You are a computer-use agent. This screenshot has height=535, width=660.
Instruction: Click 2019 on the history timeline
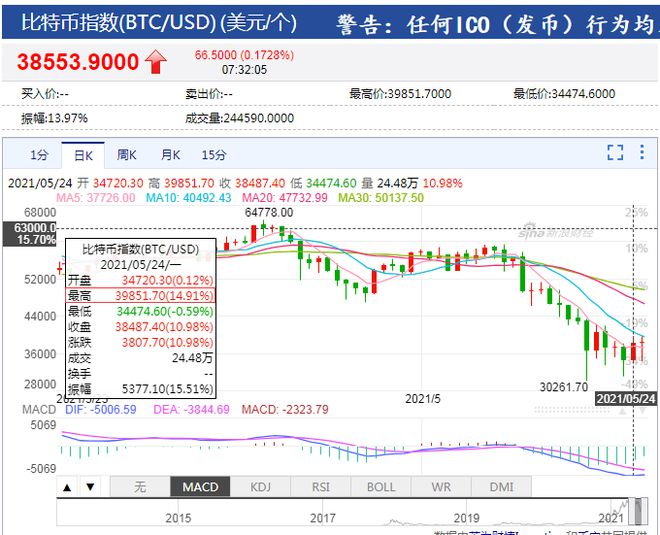pyautogui.click(x=466, y=518)
